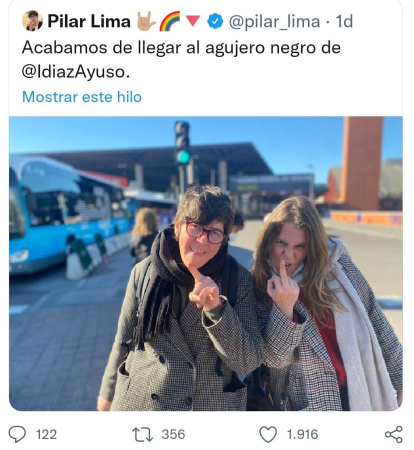Retweet using the arrows icon
Image resolution: width=414 pixels, height=450 pixels.
coord(143,435)
